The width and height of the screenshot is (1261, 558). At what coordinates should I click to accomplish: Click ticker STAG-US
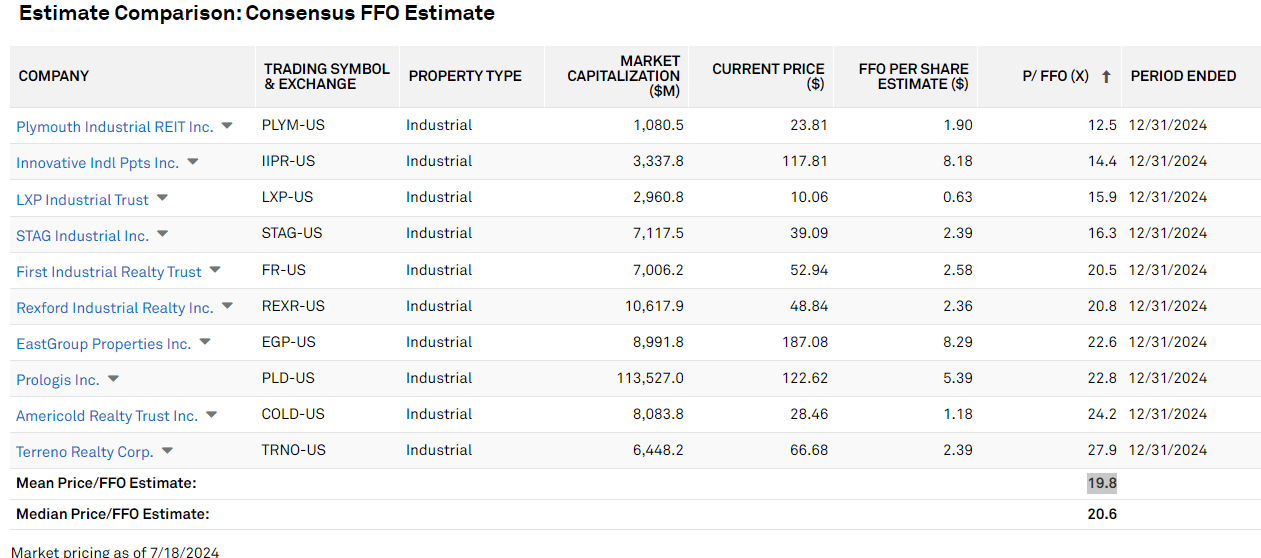(292, 233)
